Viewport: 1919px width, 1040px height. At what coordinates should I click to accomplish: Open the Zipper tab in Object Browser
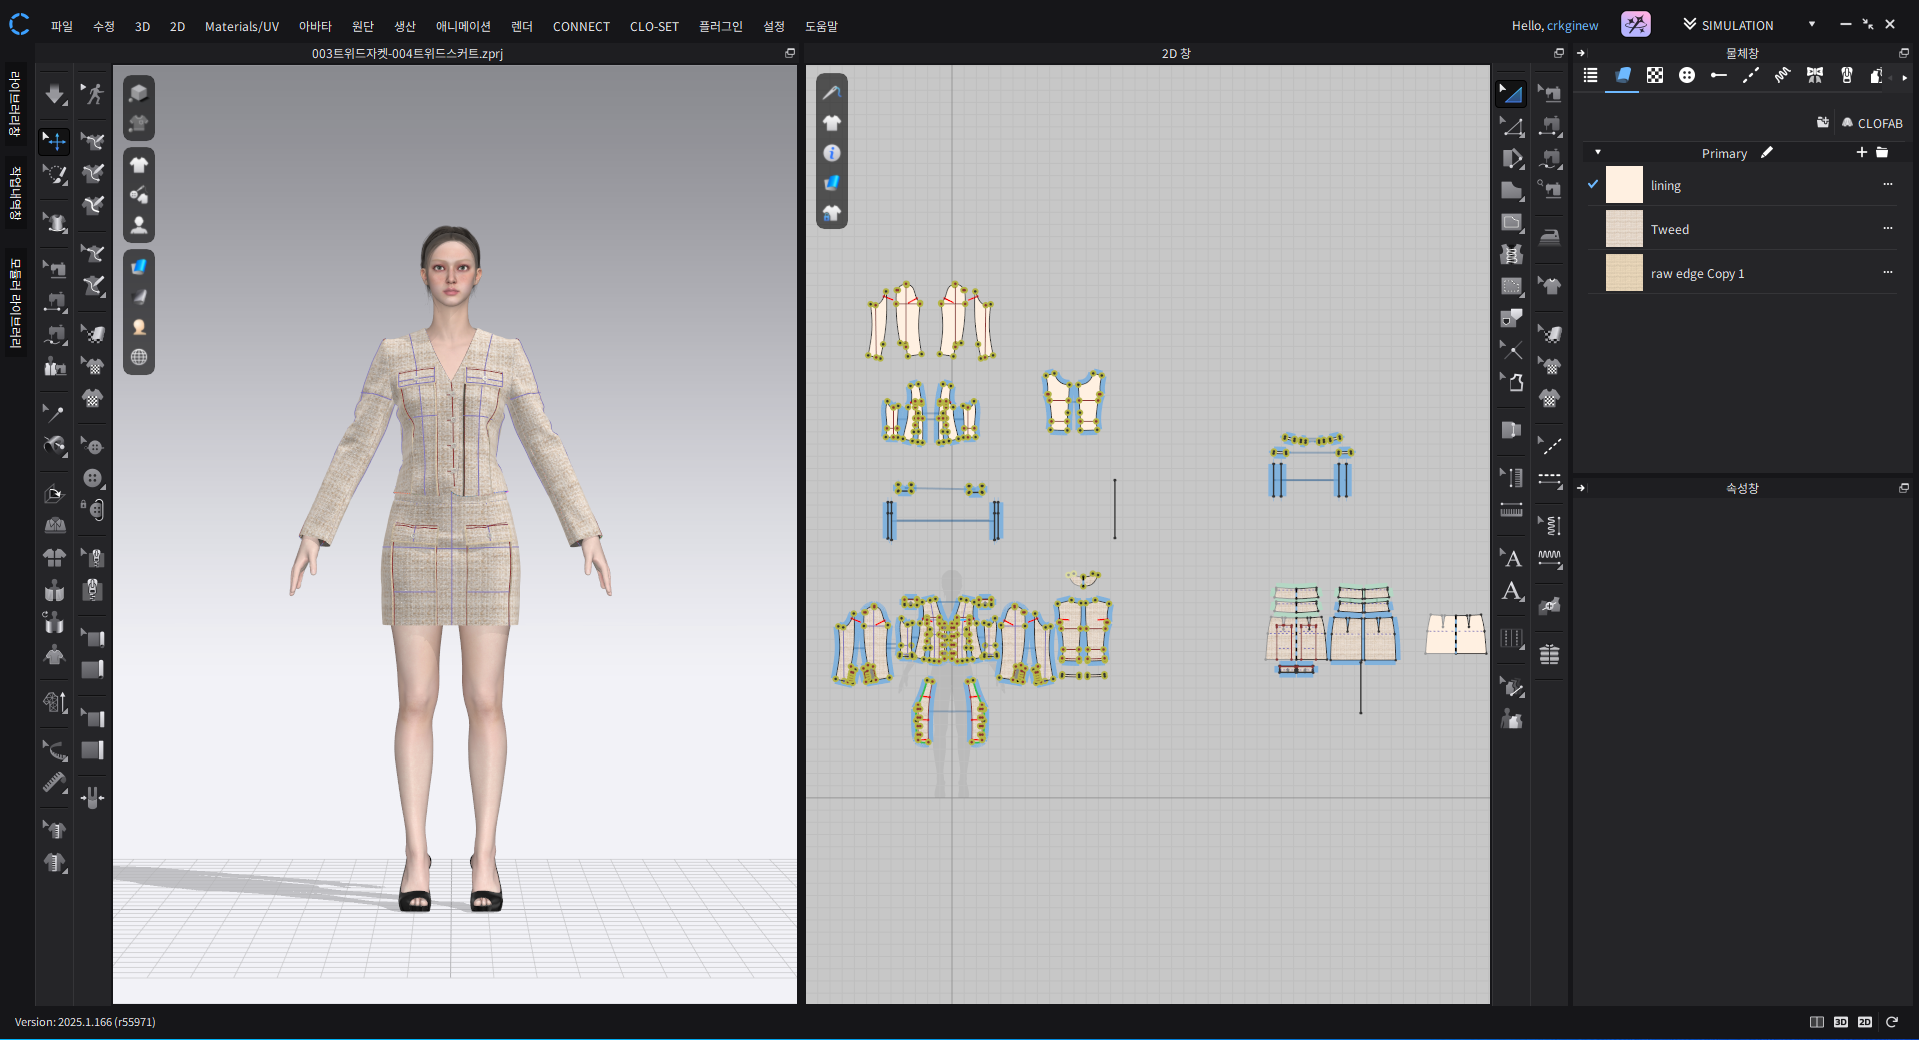tap(1847, 76)
